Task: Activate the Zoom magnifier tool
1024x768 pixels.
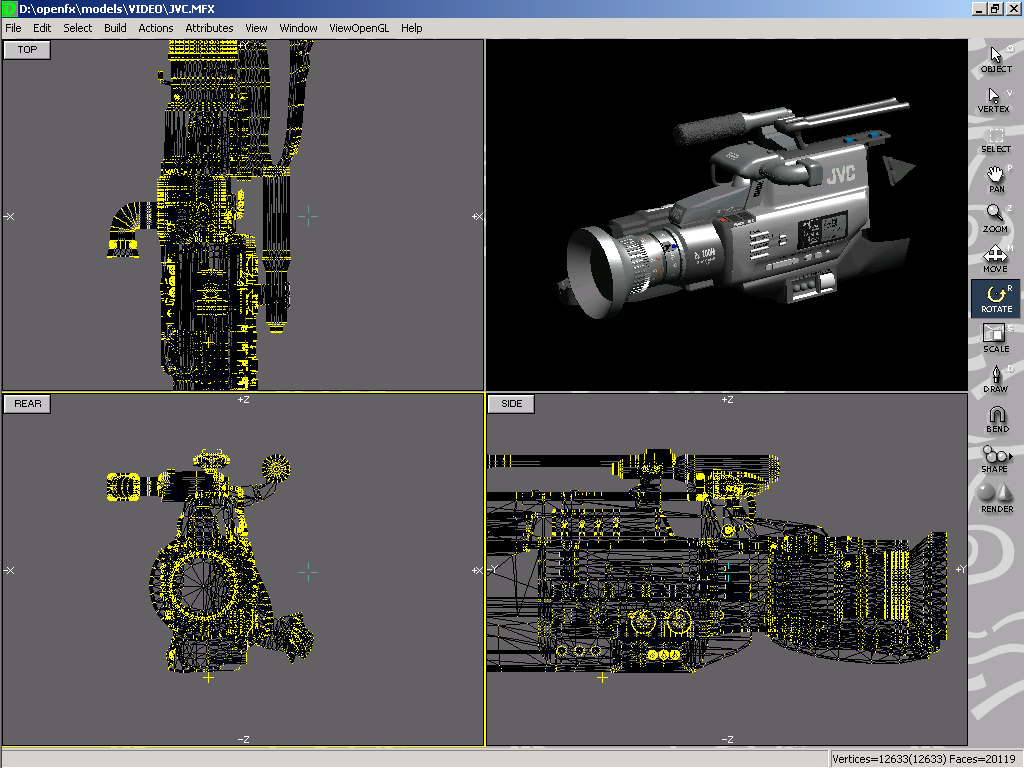Action: pos(995,218)
